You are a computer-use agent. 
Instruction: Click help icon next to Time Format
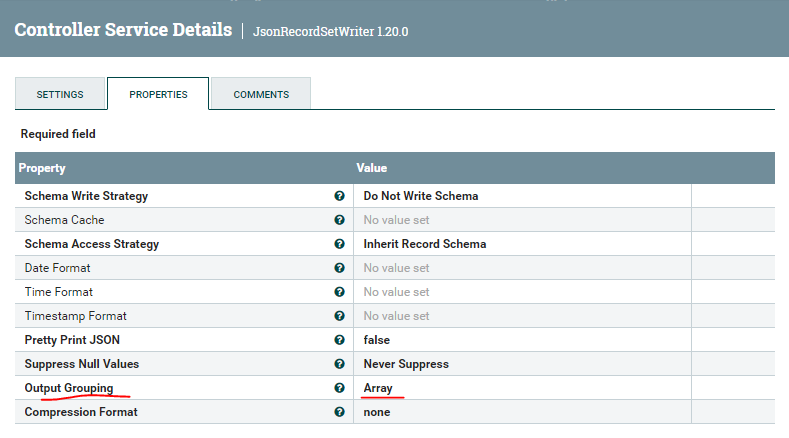click(340, 292)
